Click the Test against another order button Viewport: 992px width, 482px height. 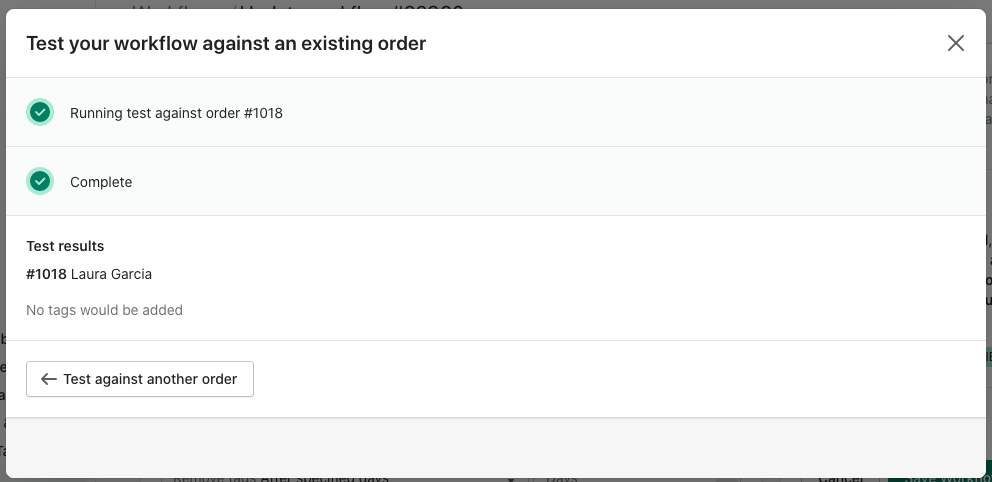tap(140, 379)
